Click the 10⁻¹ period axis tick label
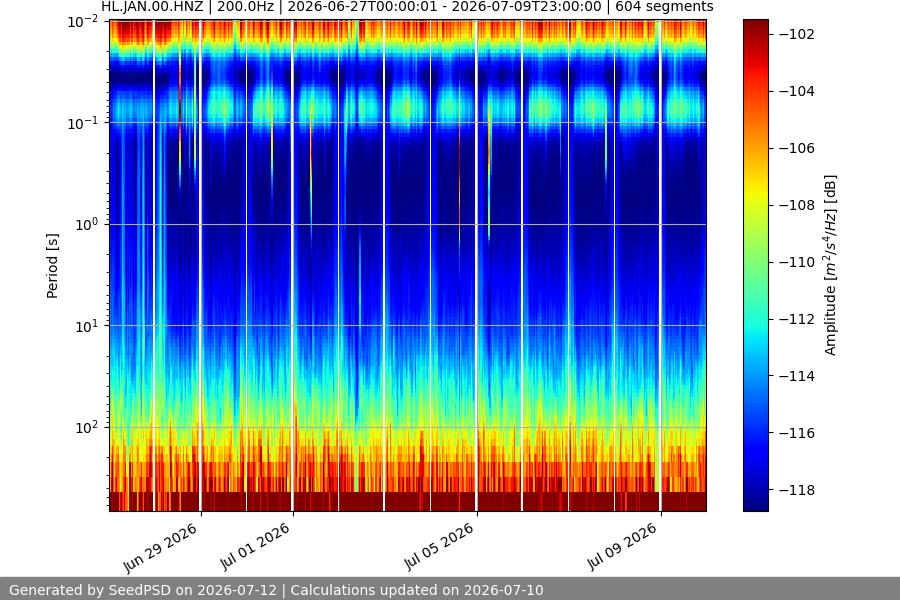The width and height of the screenshot is (900, 600). click(83, 123)
